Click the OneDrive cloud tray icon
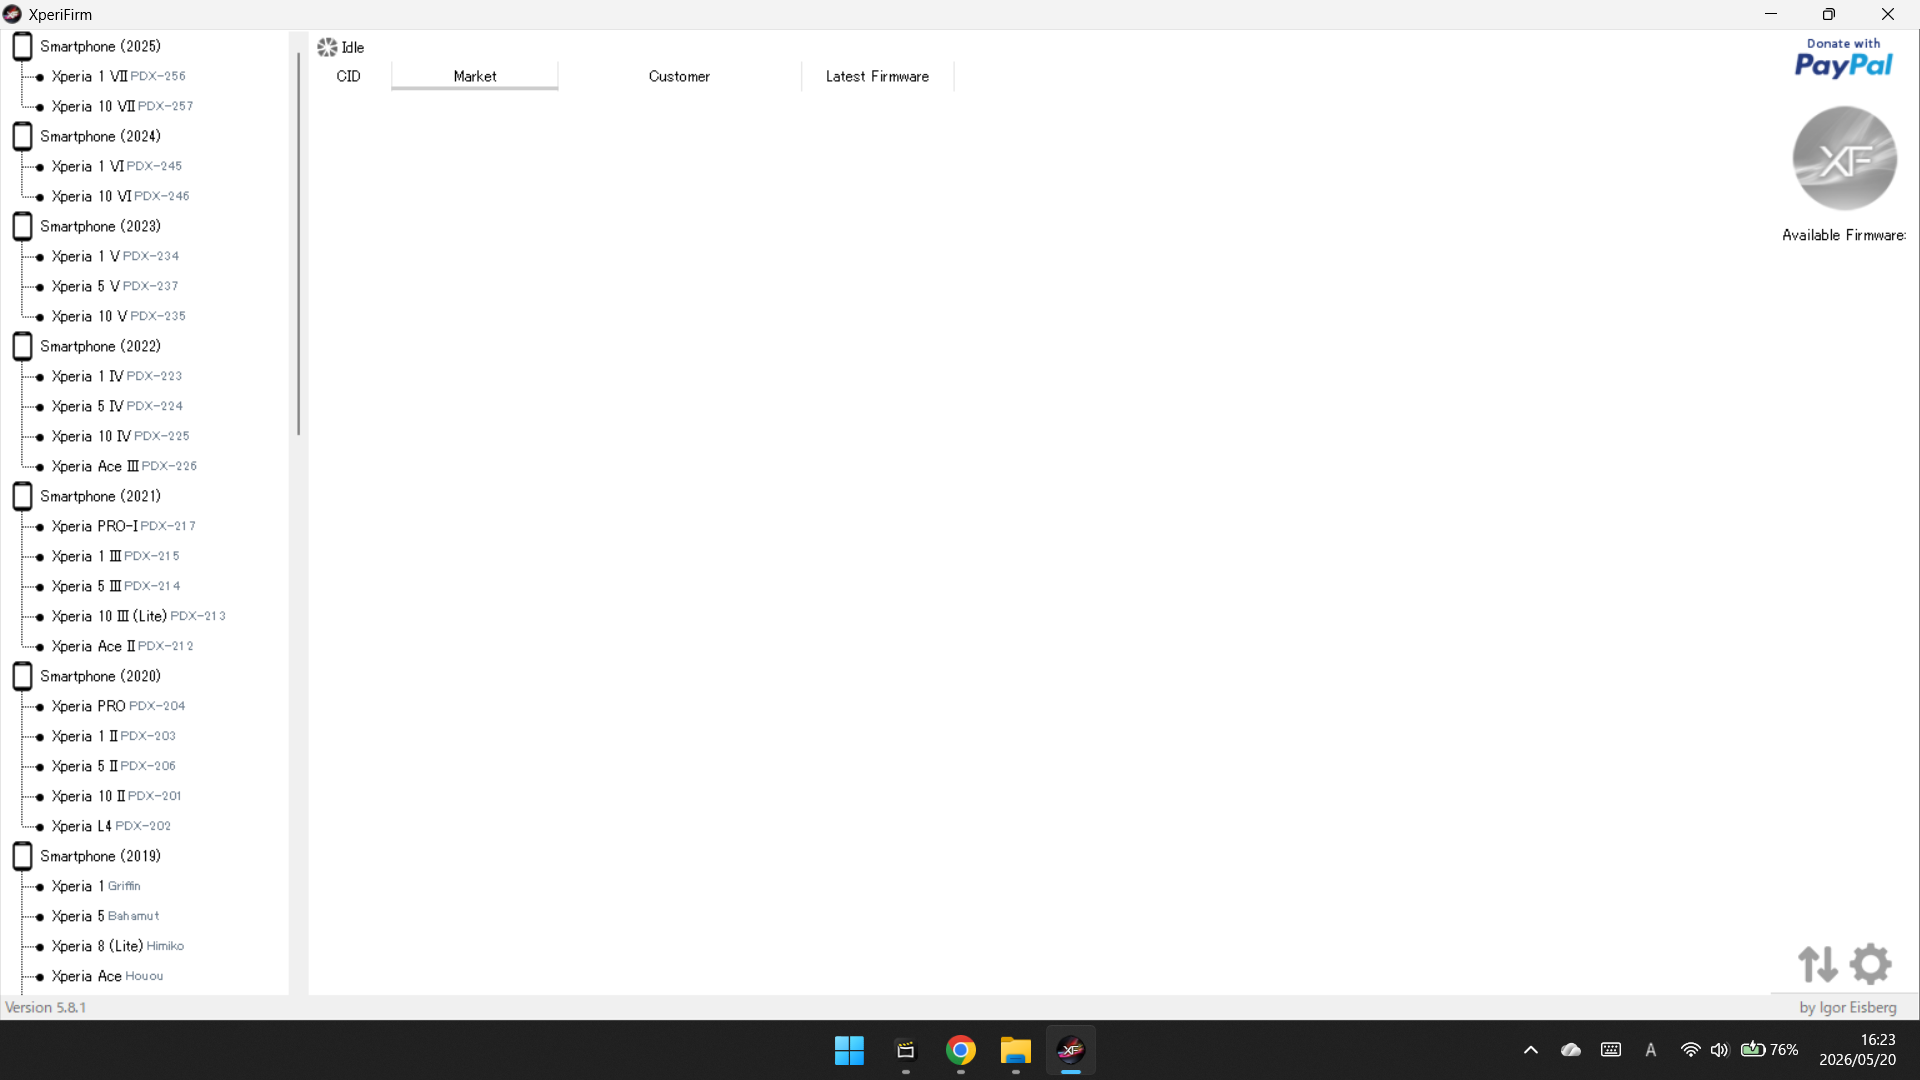The width and height of the screenshot is (1920, 1080). [1571, 1050]
